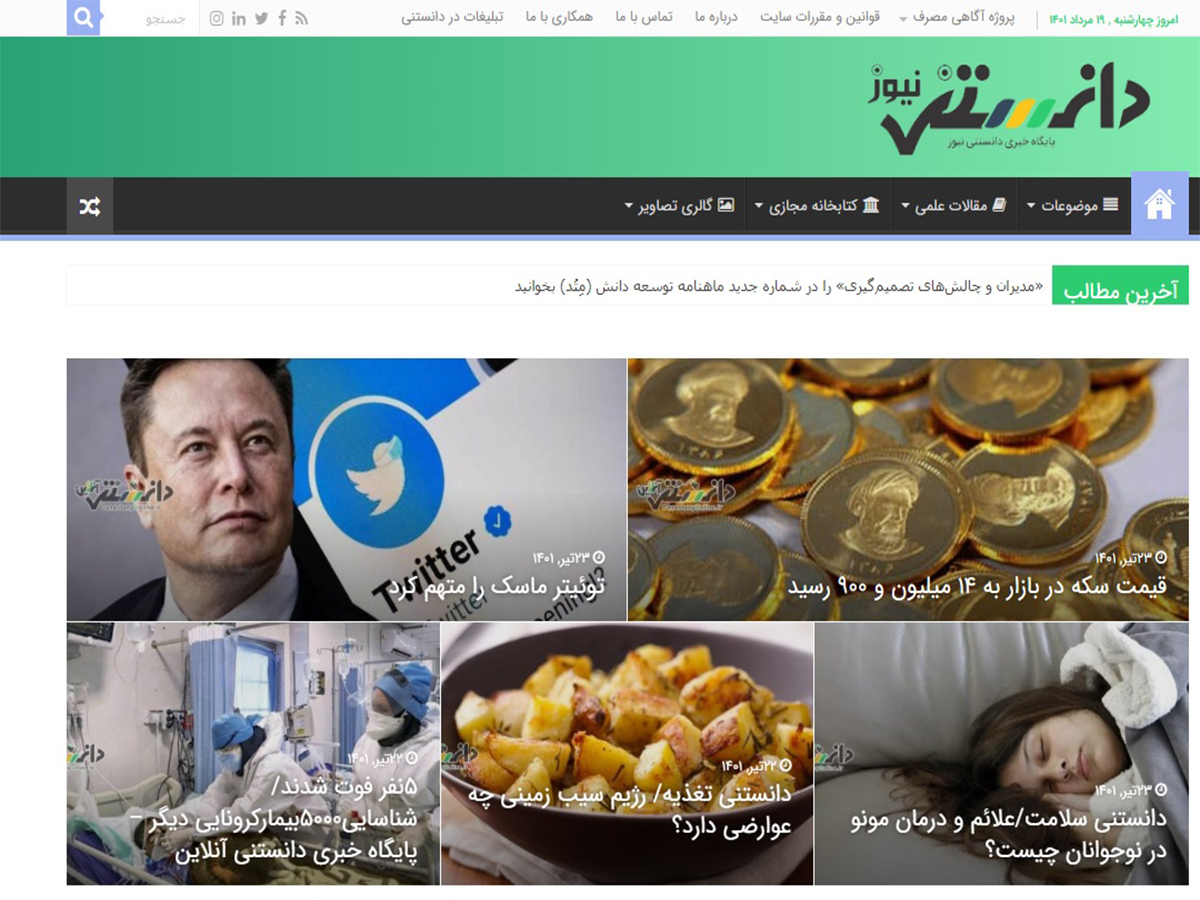Click the random article shuffle icon

[90, 206]
